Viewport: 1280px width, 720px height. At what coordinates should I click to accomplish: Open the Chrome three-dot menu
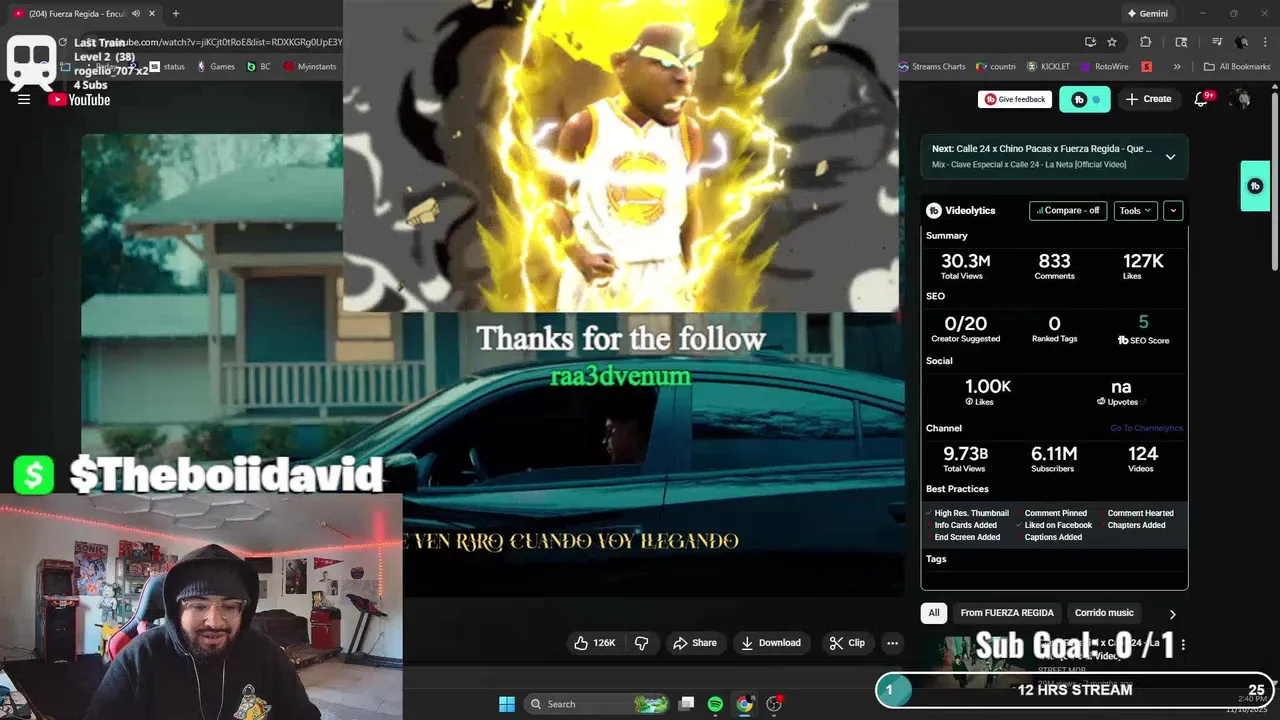[1263, 42]
